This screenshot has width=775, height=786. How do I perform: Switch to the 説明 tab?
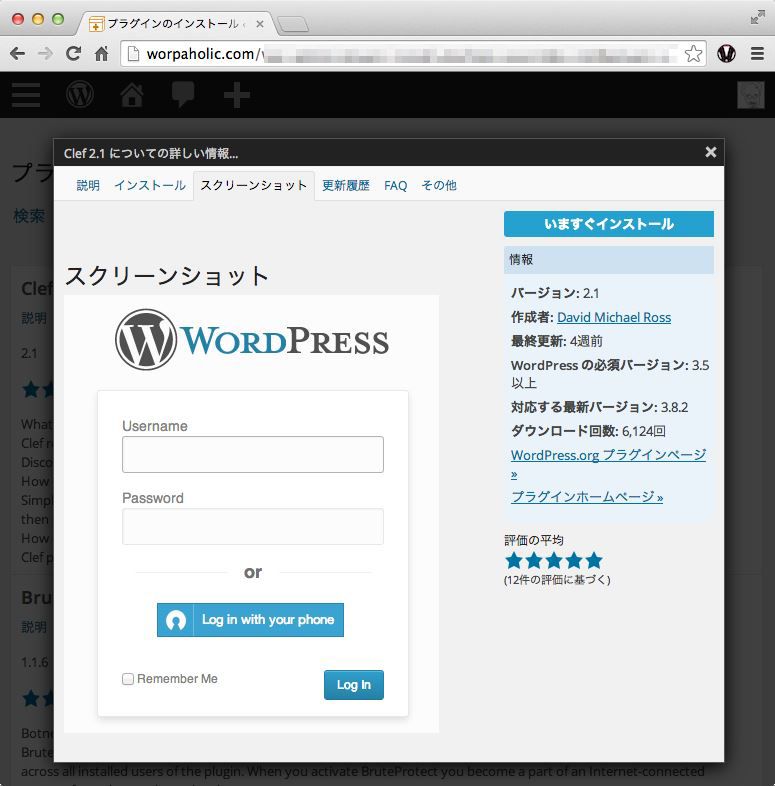click(88, 185)
